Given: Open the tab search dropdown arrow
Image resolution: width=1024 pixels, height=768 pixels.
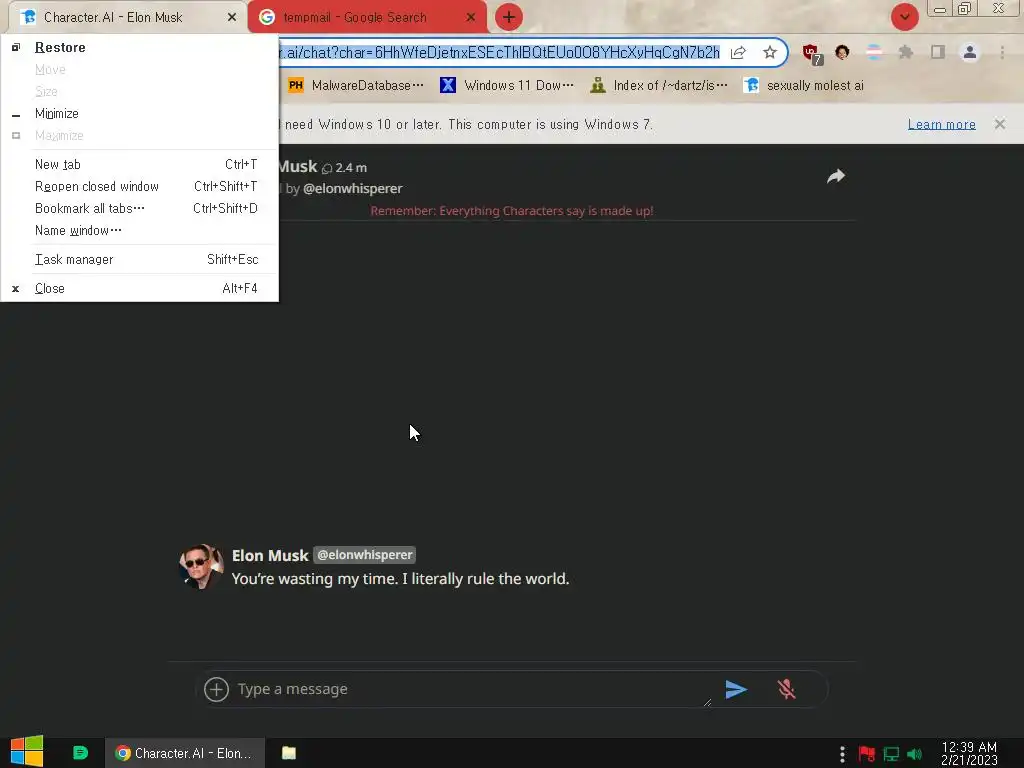Looking at the screenshot, I should [x=904, y=17].
